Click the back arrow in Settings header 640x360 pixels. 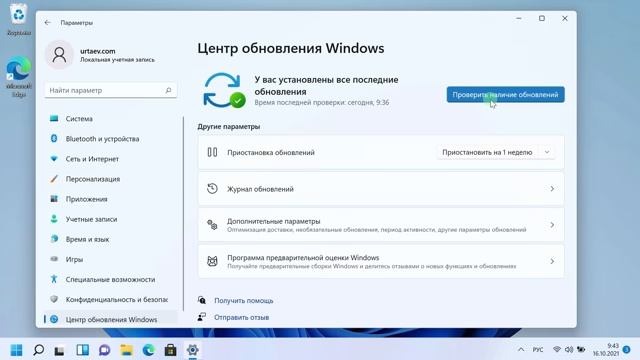click(48, 22)
